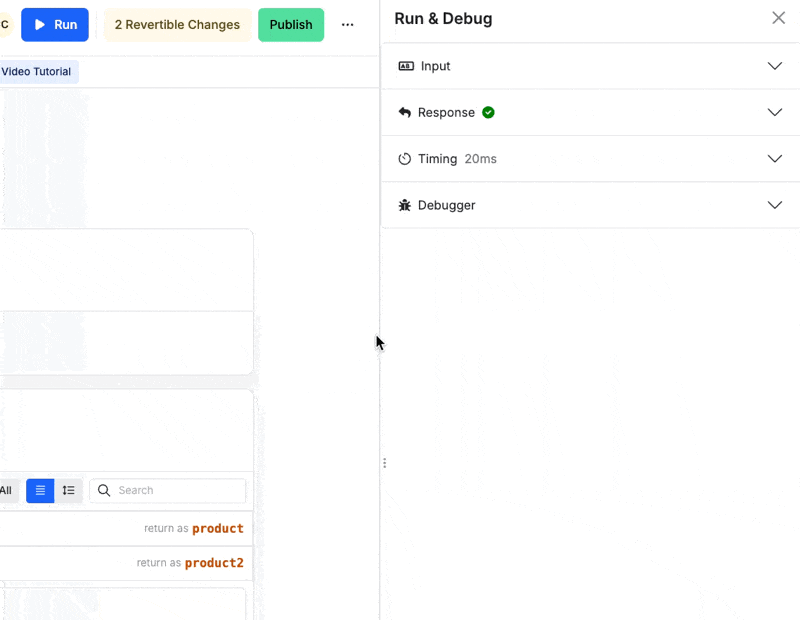The image size is (800, 620).
Task: Expand the Response section chevron
Action: 775,112
